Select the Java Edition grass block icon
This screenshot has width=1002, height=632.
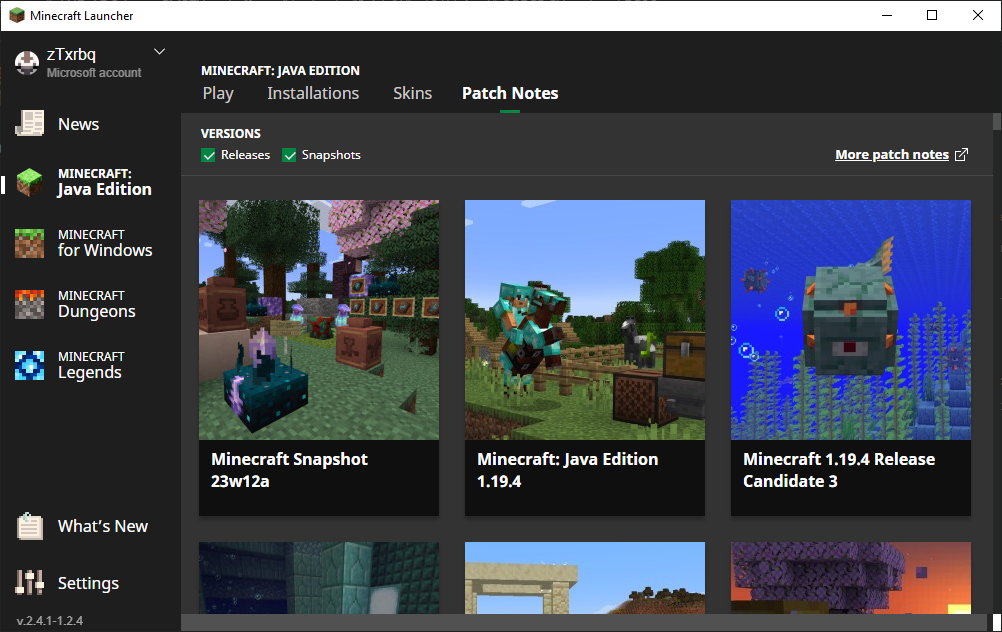coord(29,182)
